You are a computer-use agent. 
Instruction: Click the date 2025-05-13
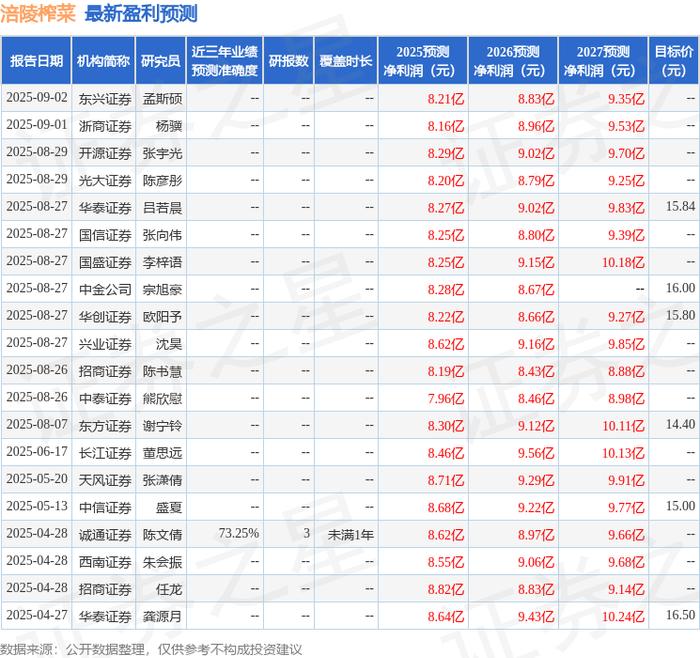click(x=37, y=506)
